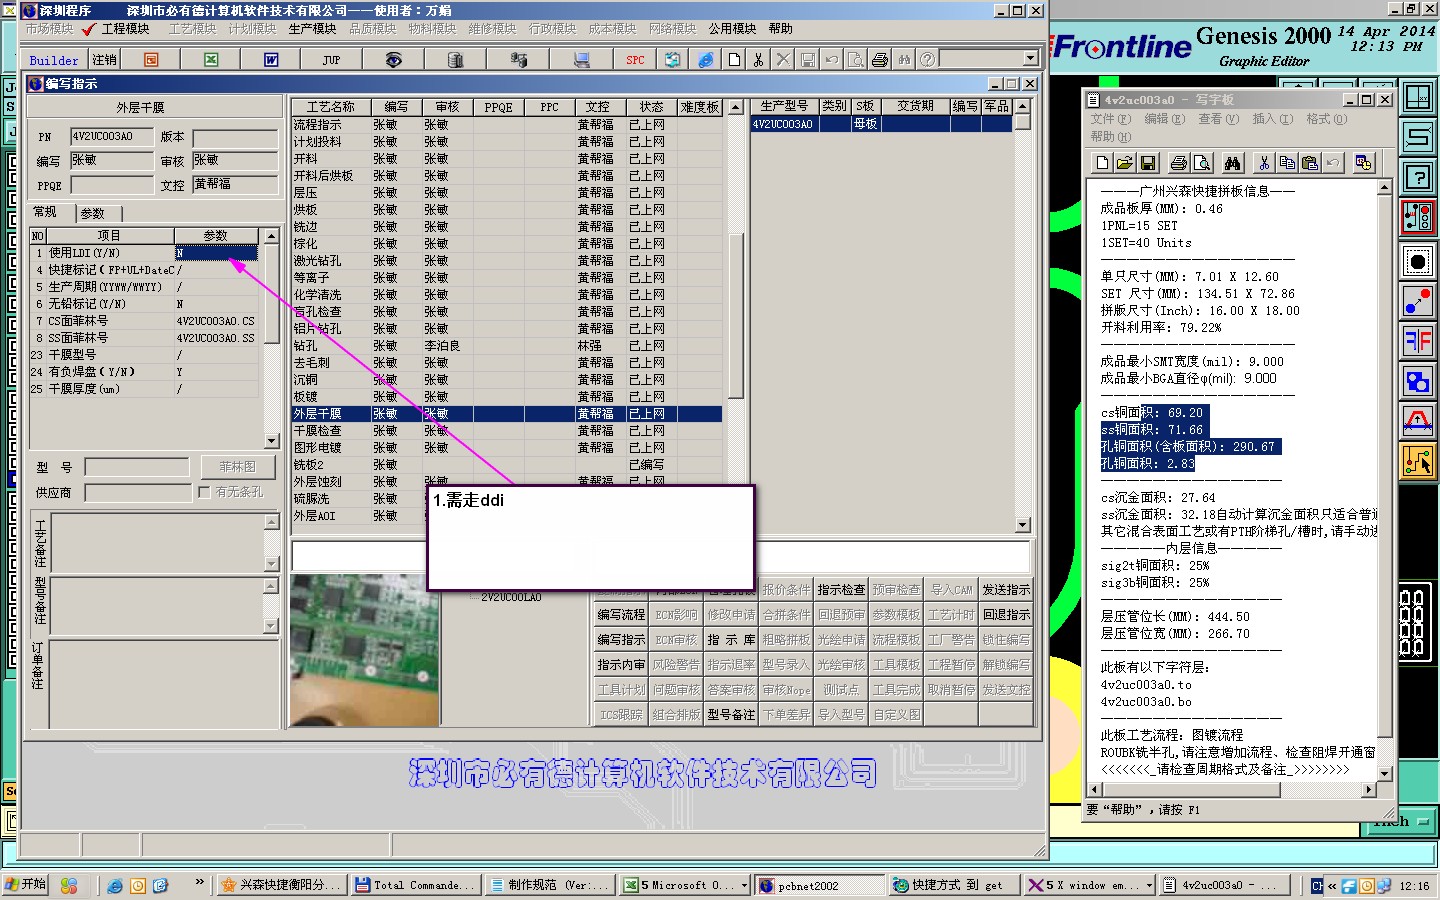The width and height of the screenshot is (1440, 900).
Task: Click the Builder toolbar button
Action: tap(54, 60)
